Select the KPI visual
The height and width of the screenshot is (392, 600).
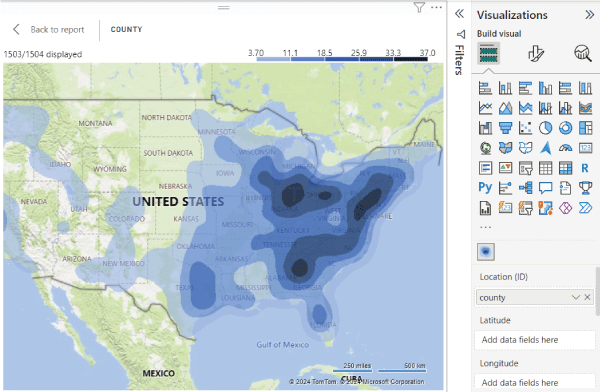tap(505, 168)
